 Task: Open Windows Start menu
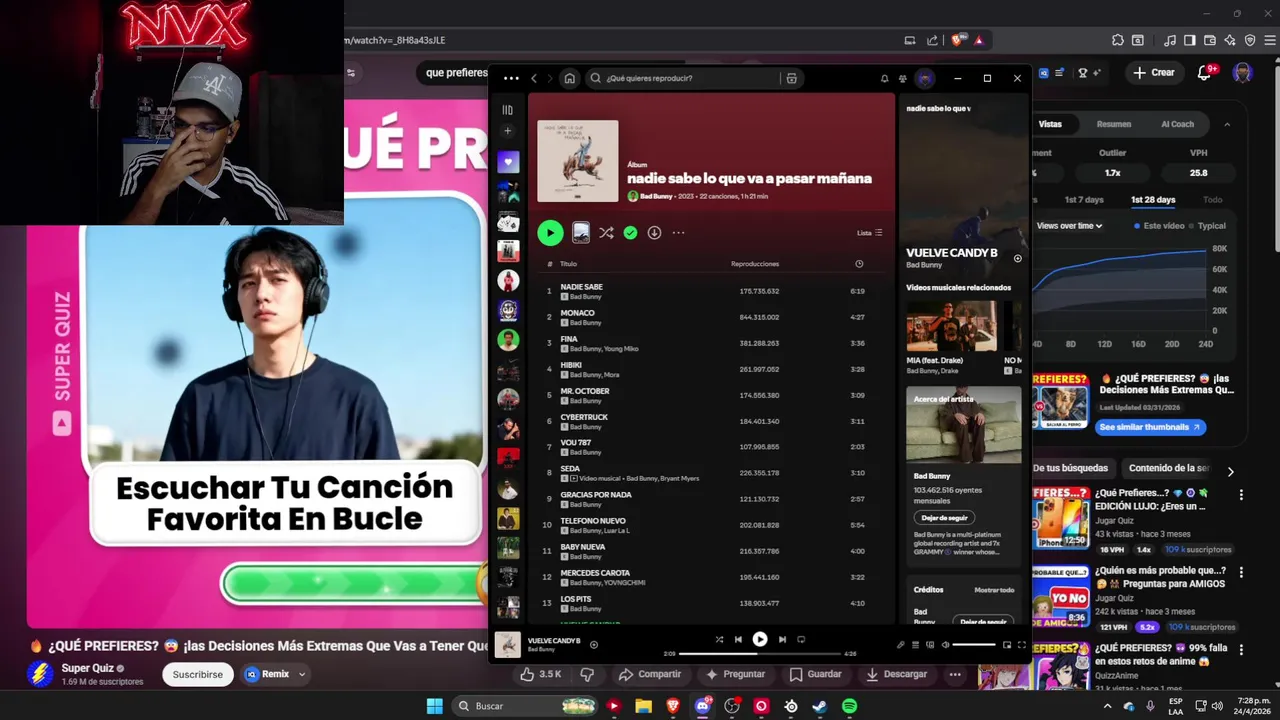tap(435, 706)
